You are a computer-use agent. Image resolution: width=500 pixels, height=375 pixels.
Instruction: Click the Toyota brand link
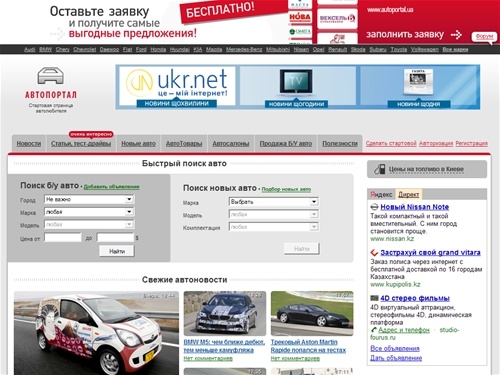click(399, 49)
